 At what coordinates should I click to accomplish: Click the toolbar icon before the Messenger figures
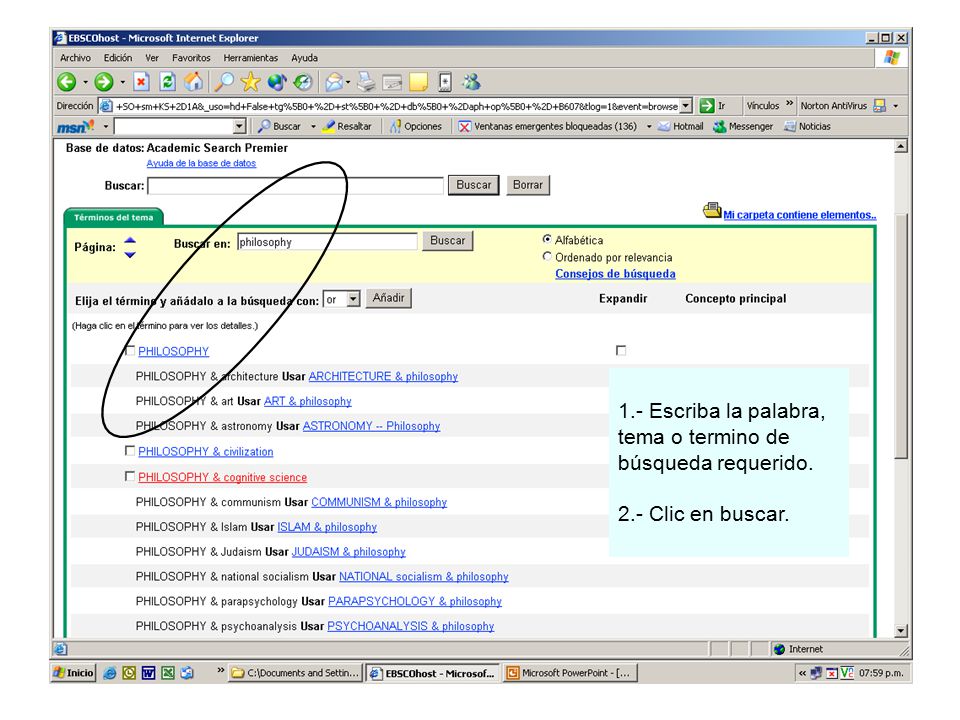click(x=445, y=81)
